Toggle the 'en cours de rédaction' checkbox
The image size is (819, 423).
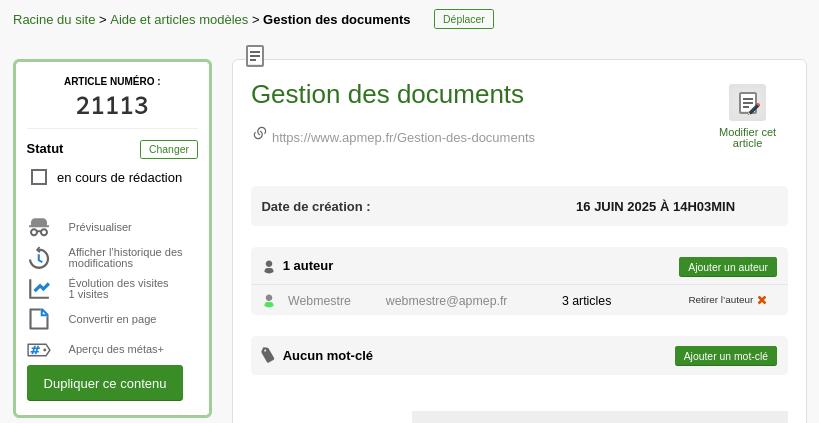(x=39, y=177)
